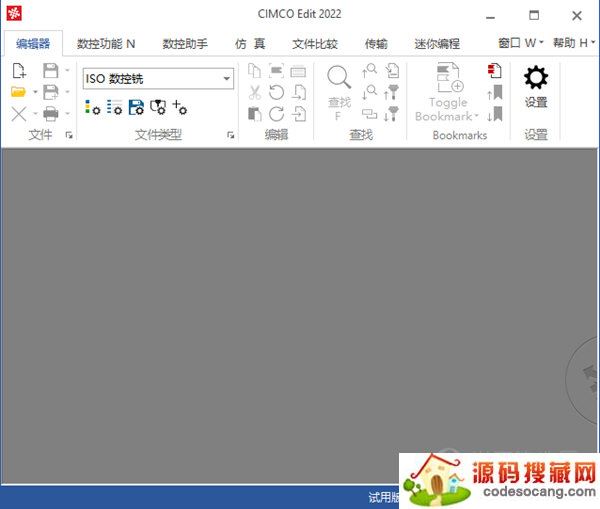Viewport: 600px width, 509px height.
Task: Open the Toggle Bookmark dropdown button
Action: pyautogui.click(x=447, y=92)
